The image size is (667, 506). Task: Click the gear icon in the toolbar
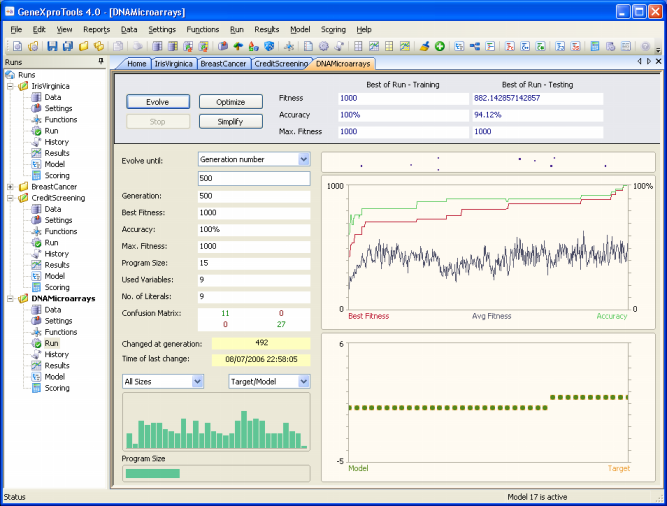click(x=324, y=46)
